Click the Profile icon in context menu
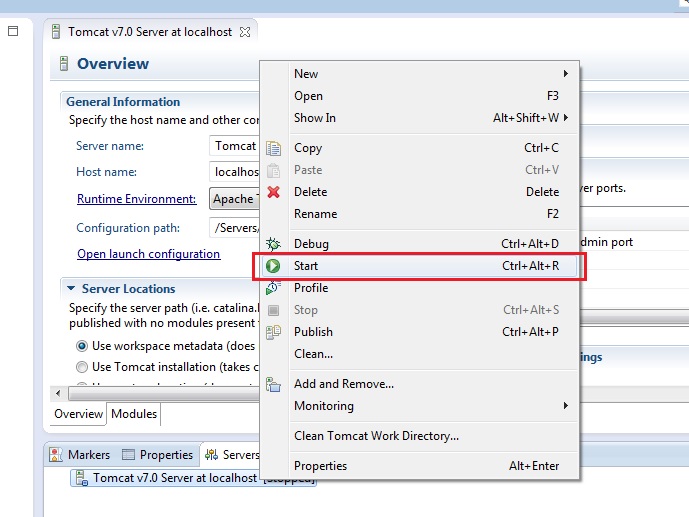 pos(273,288)
